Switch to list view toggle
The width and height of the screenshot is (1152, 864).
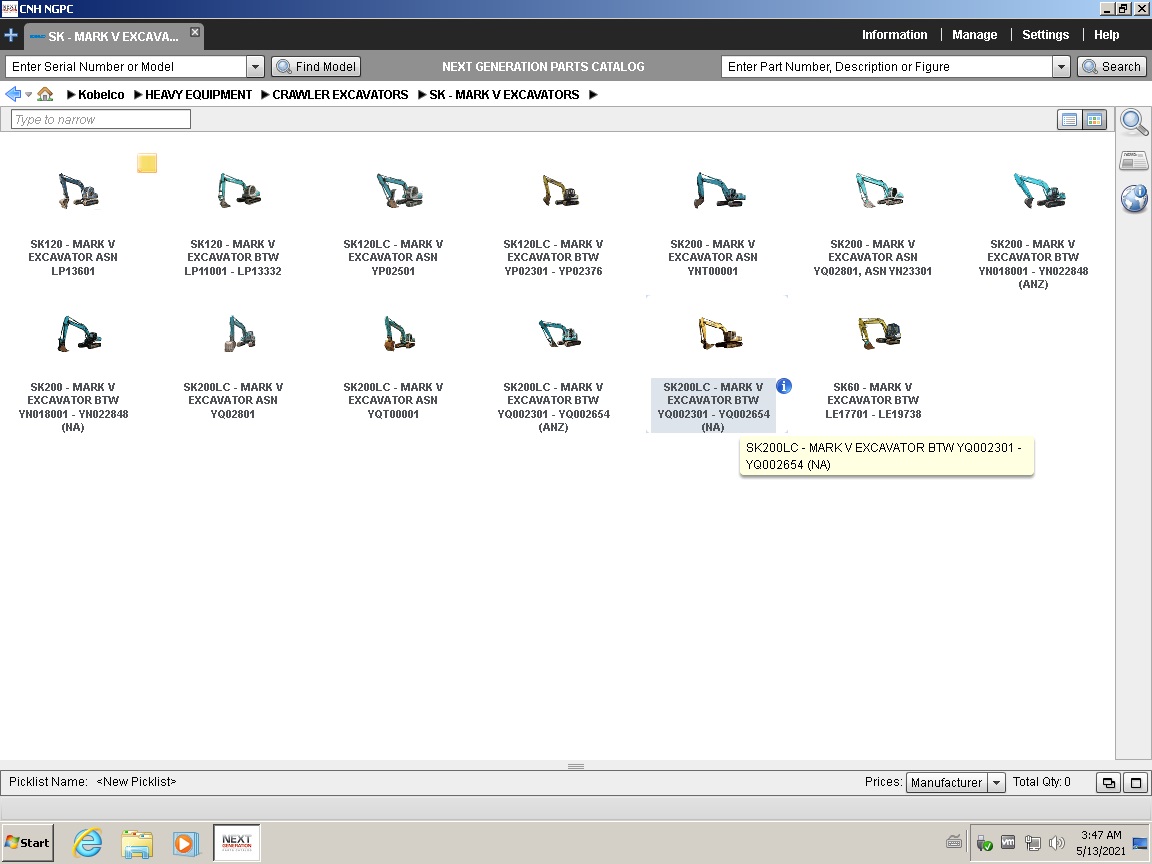click(1070, 120)
